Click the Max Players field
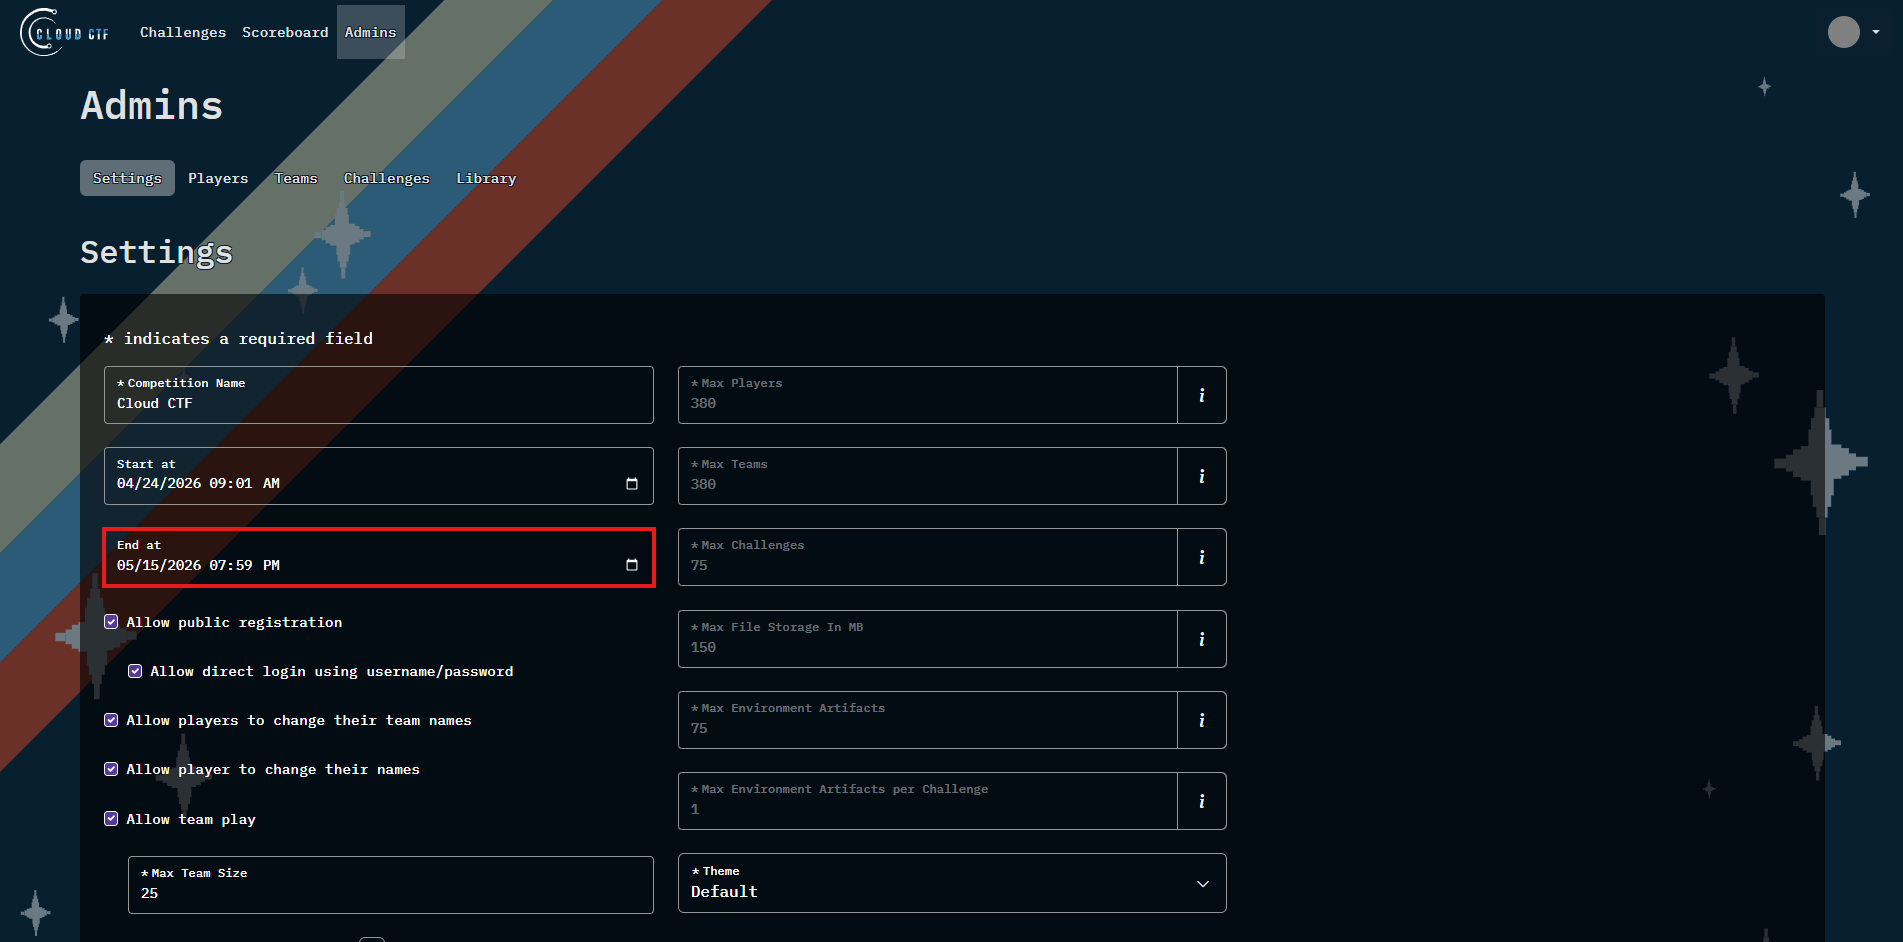Screen dimensions: 1903x942 tap(928, 395)
